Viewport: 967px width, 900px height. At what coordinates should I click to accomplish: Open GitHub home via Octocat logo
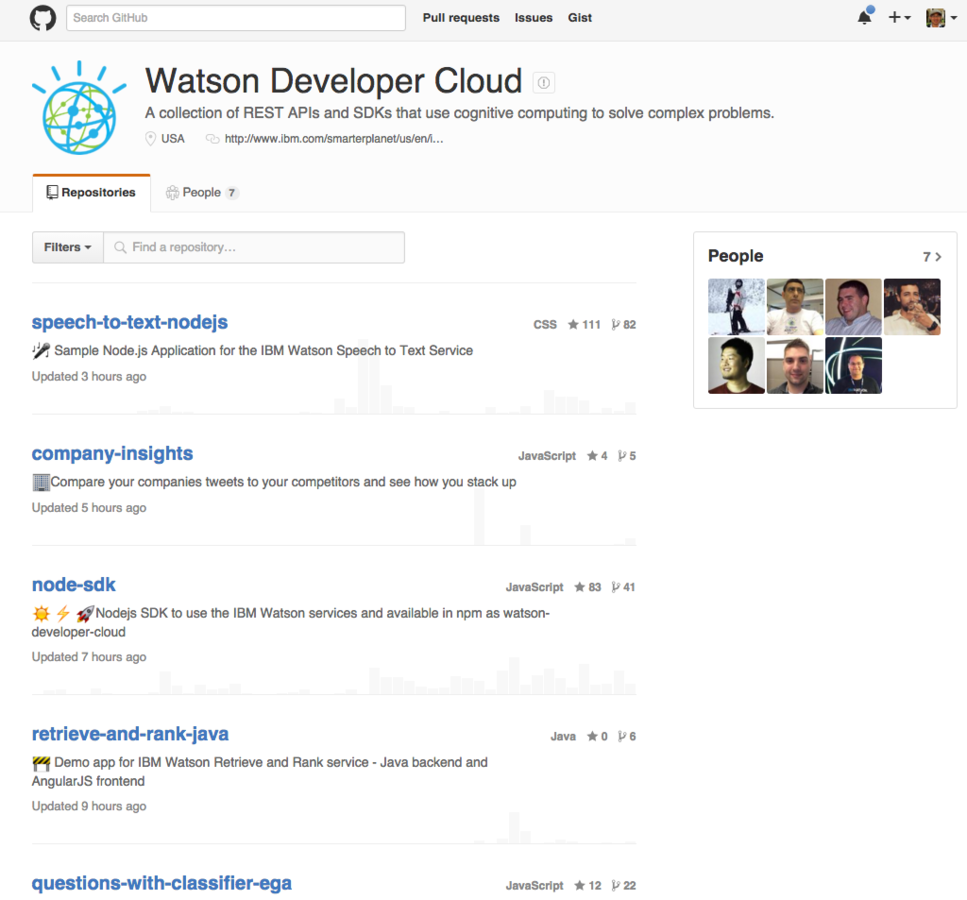pyautogui.click(x=43, y=18)
